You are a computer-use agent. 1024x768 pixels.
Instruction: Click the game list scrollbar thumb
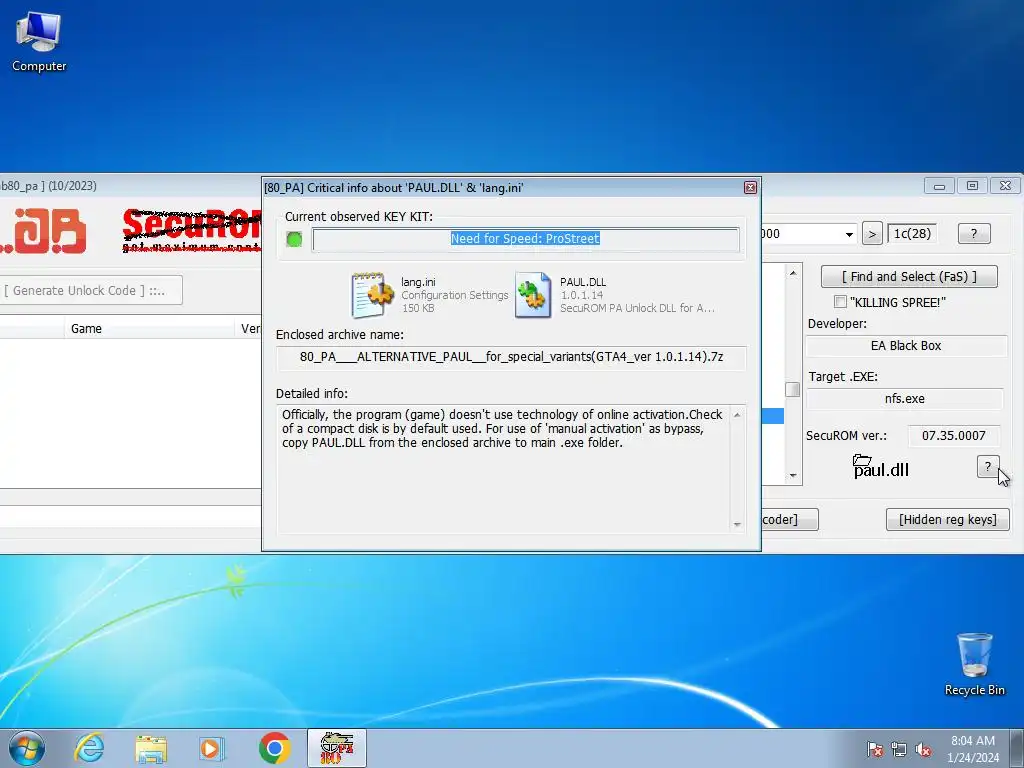point(793,390)
